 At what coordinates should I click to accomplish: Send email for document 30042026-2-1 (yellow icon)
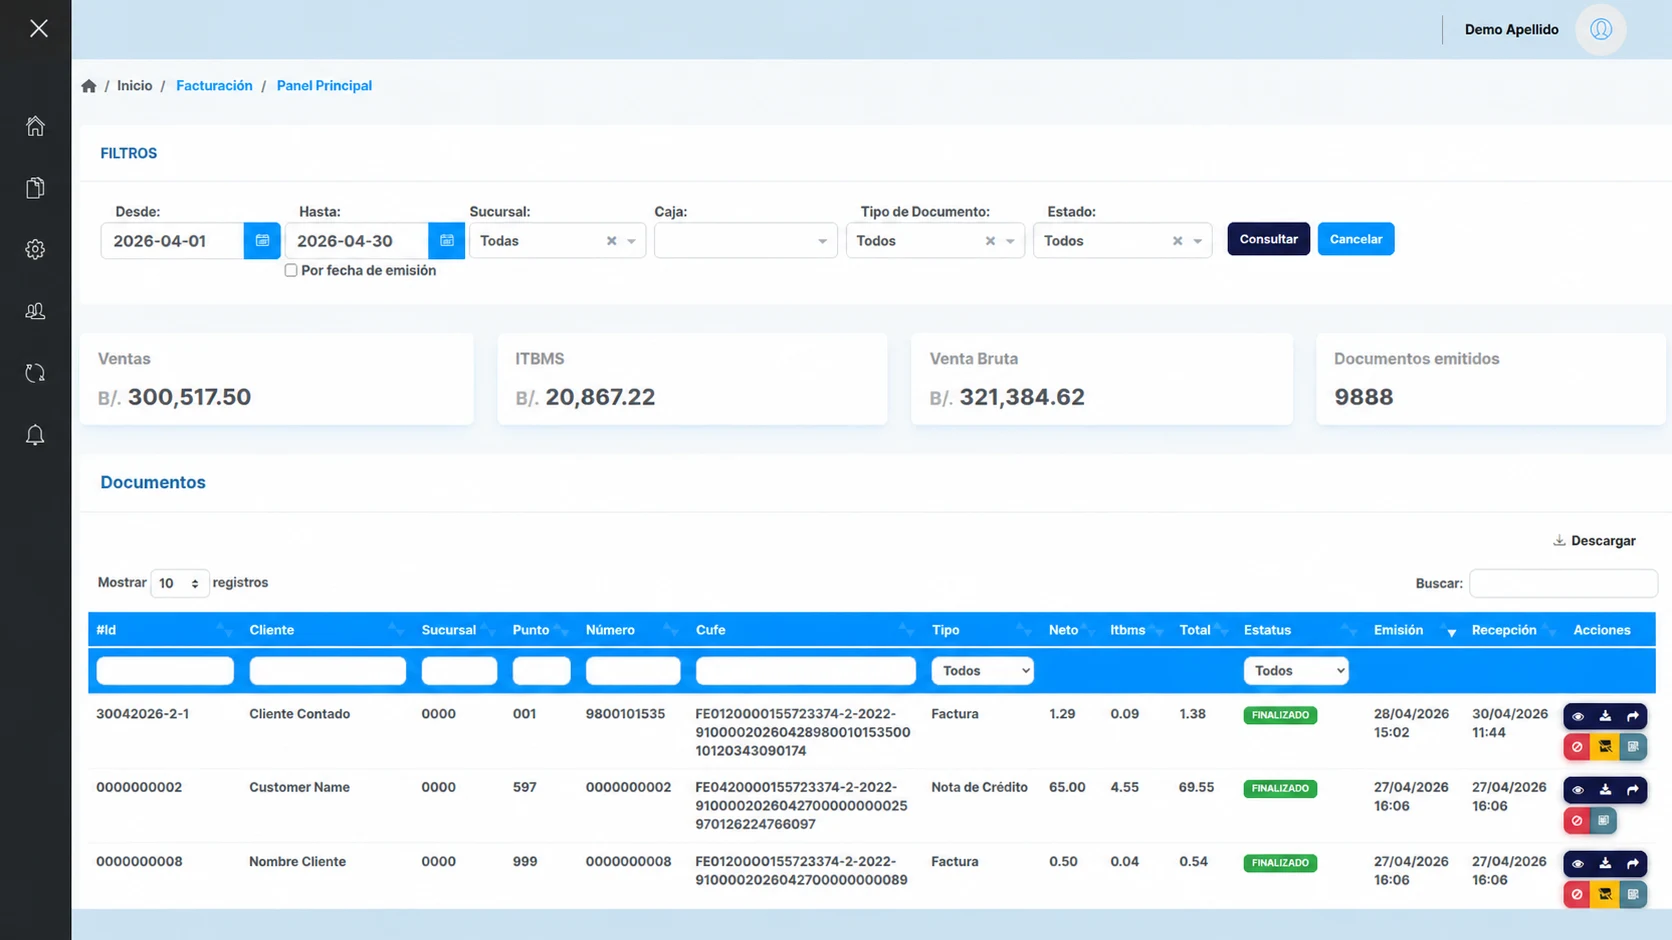coord(1605,747)
